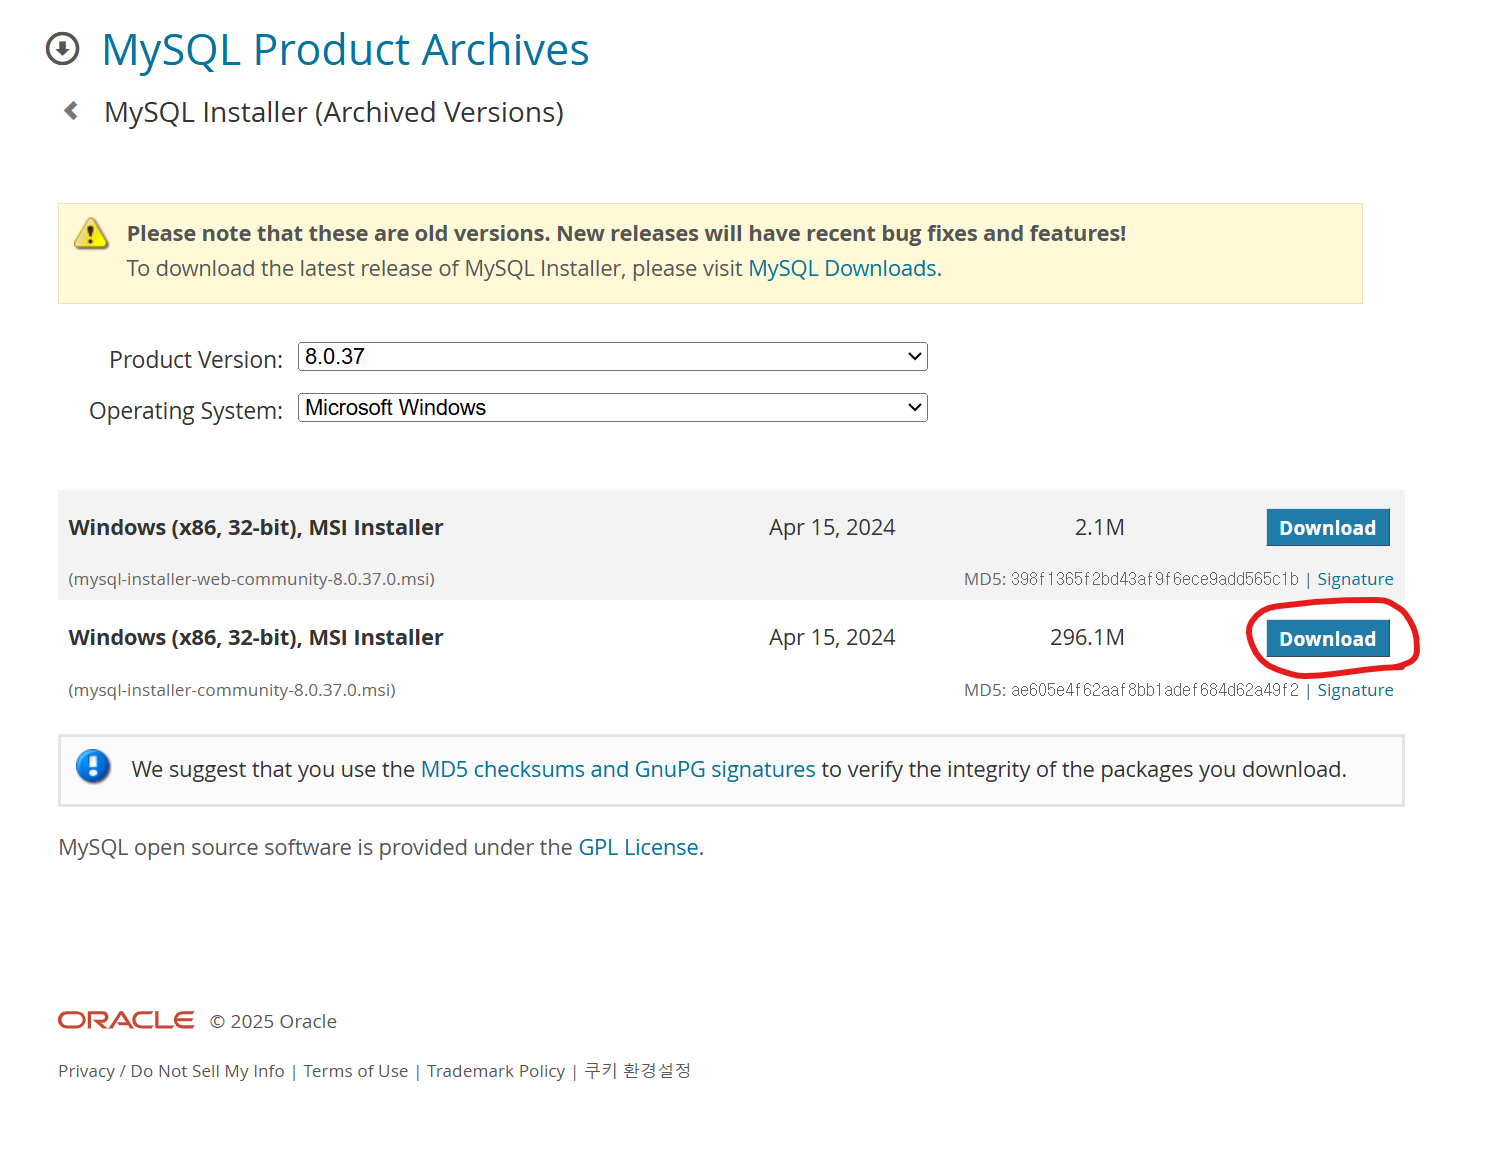
Task: Open the Product Version 8.0.37 dropdown
Action: point(613,357)
